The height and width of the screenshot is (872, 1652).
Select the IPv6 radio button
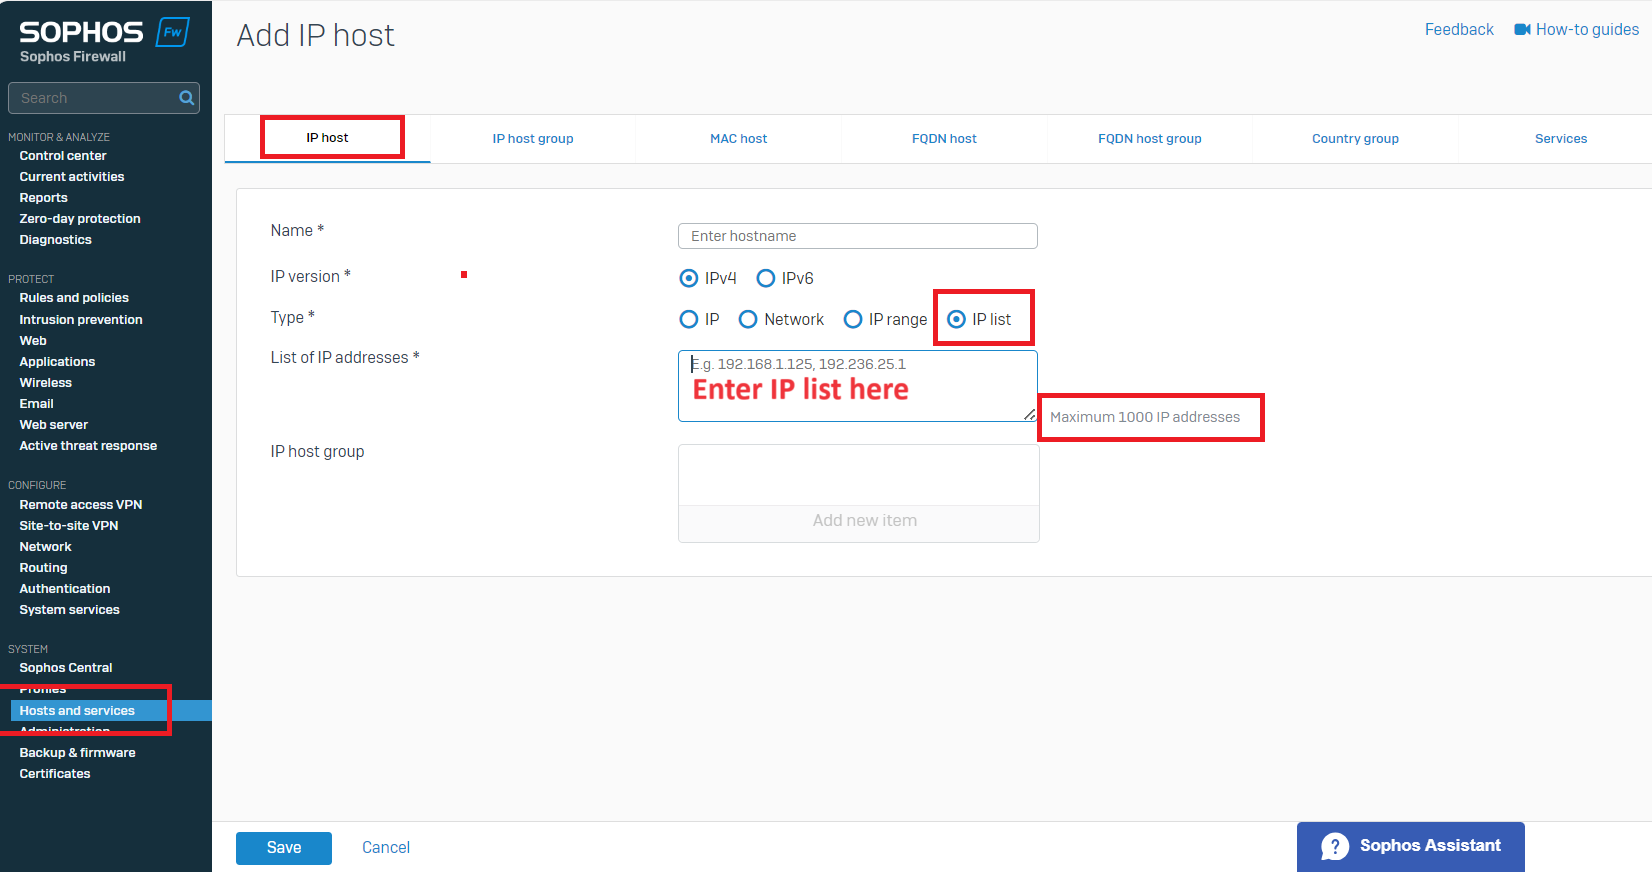766,278
